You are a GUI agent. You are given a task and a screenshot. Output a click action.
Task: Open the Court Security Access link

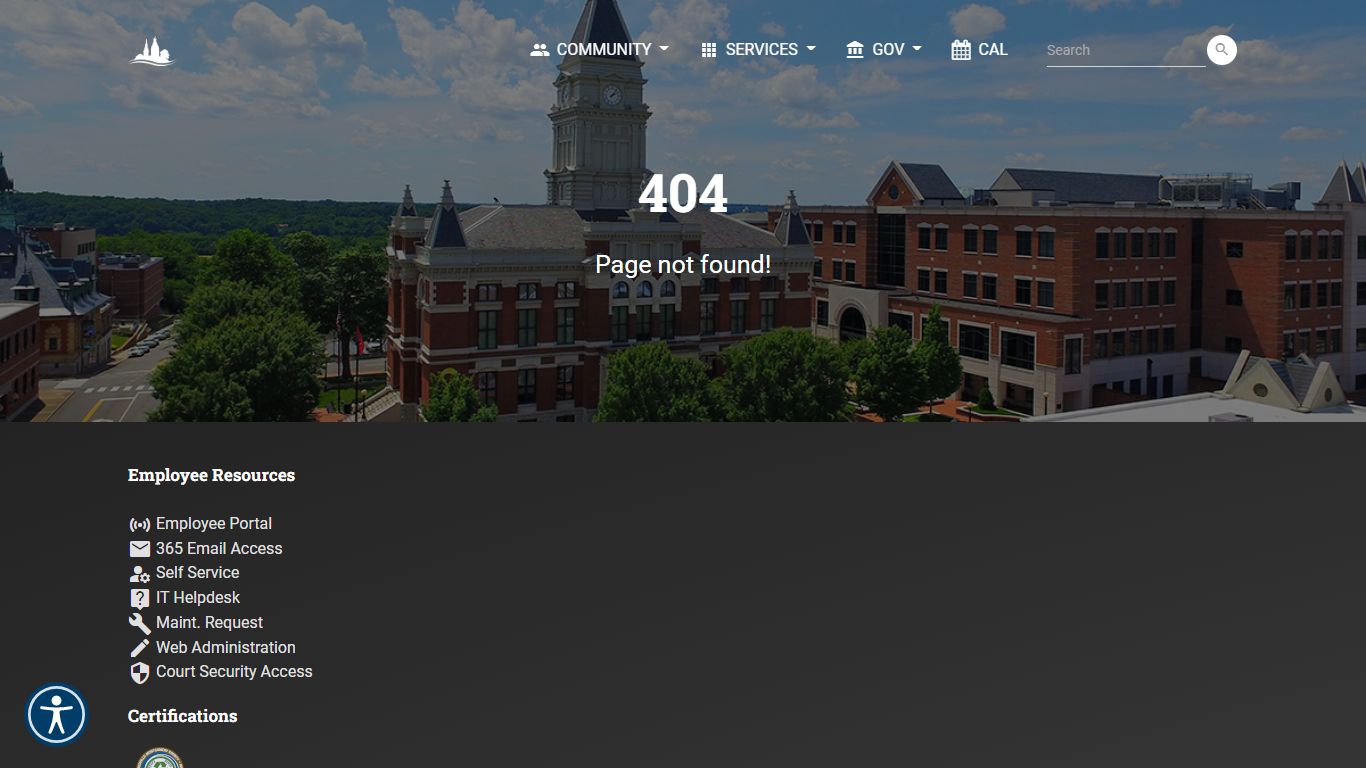pos(234,672)
